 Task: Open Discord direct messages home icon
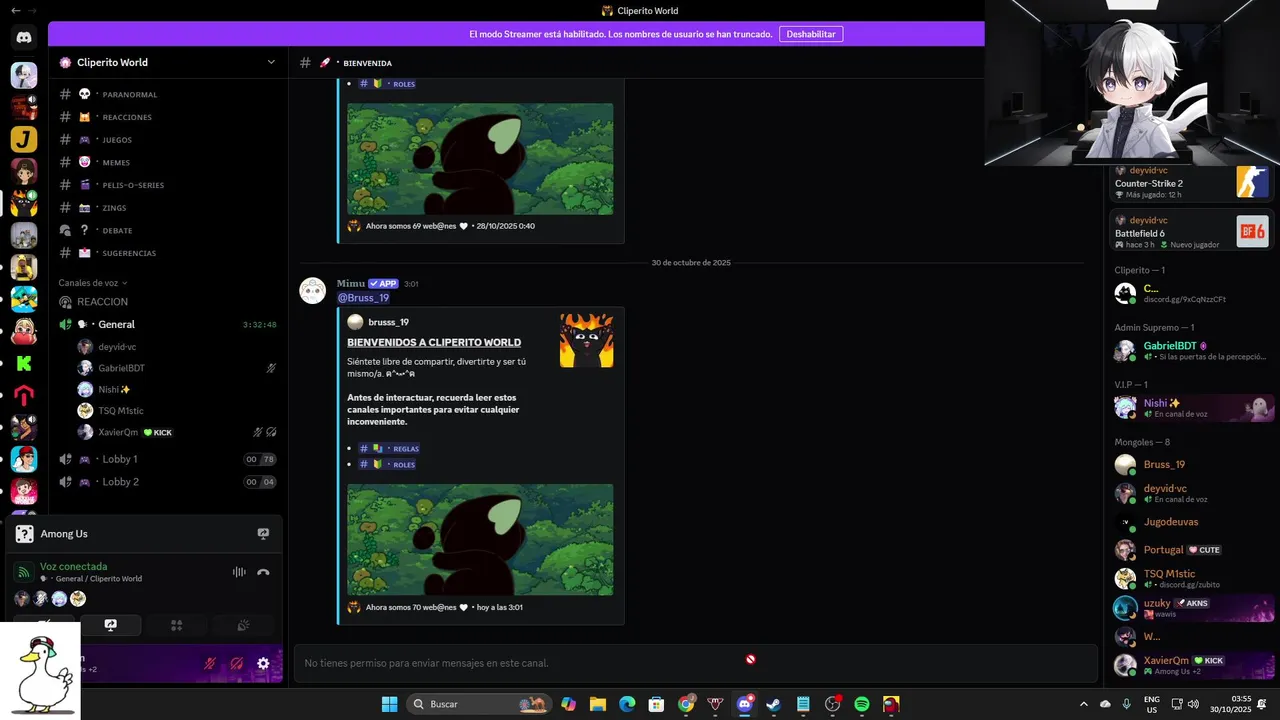point(24,37)
